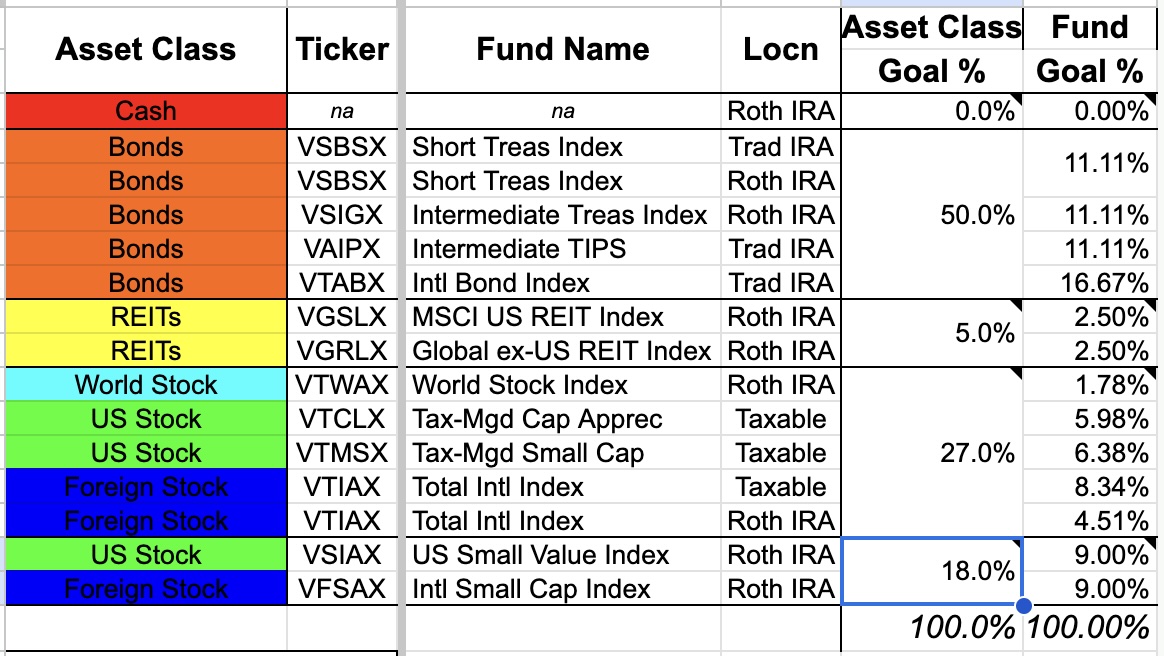The image size is (1164, 656).
Task: Select the VFSAX ticker cell
Action: [x=342, y=589]
